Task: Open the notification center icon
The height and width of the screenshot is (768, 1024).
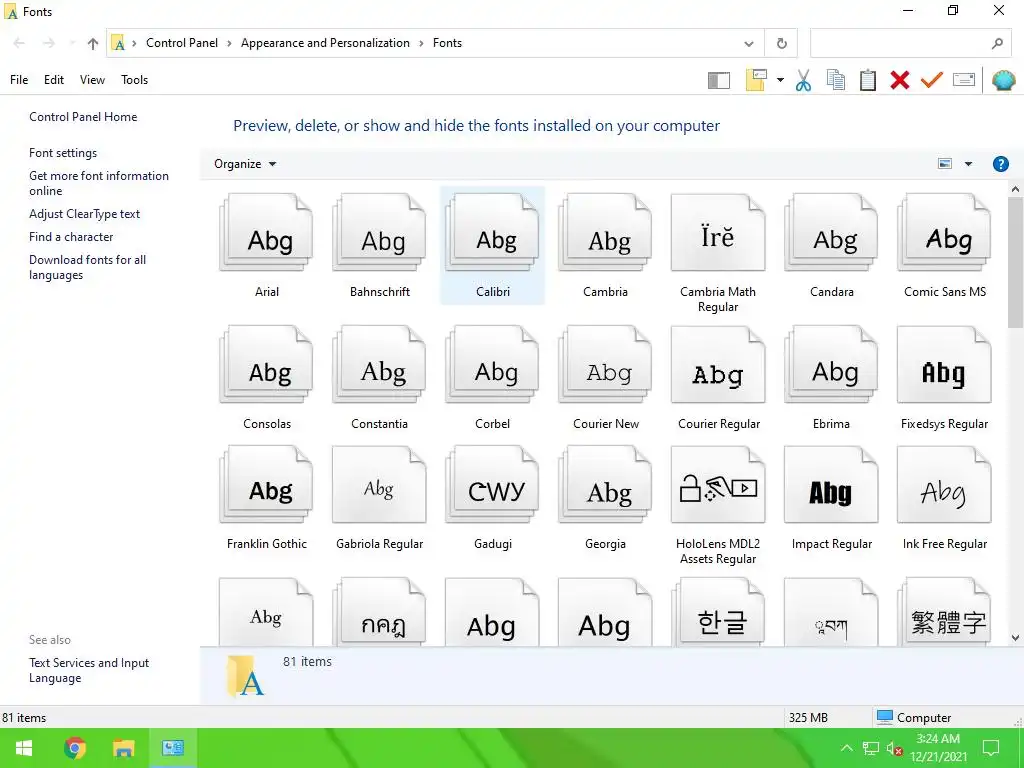Action: (x=991, y=748)
